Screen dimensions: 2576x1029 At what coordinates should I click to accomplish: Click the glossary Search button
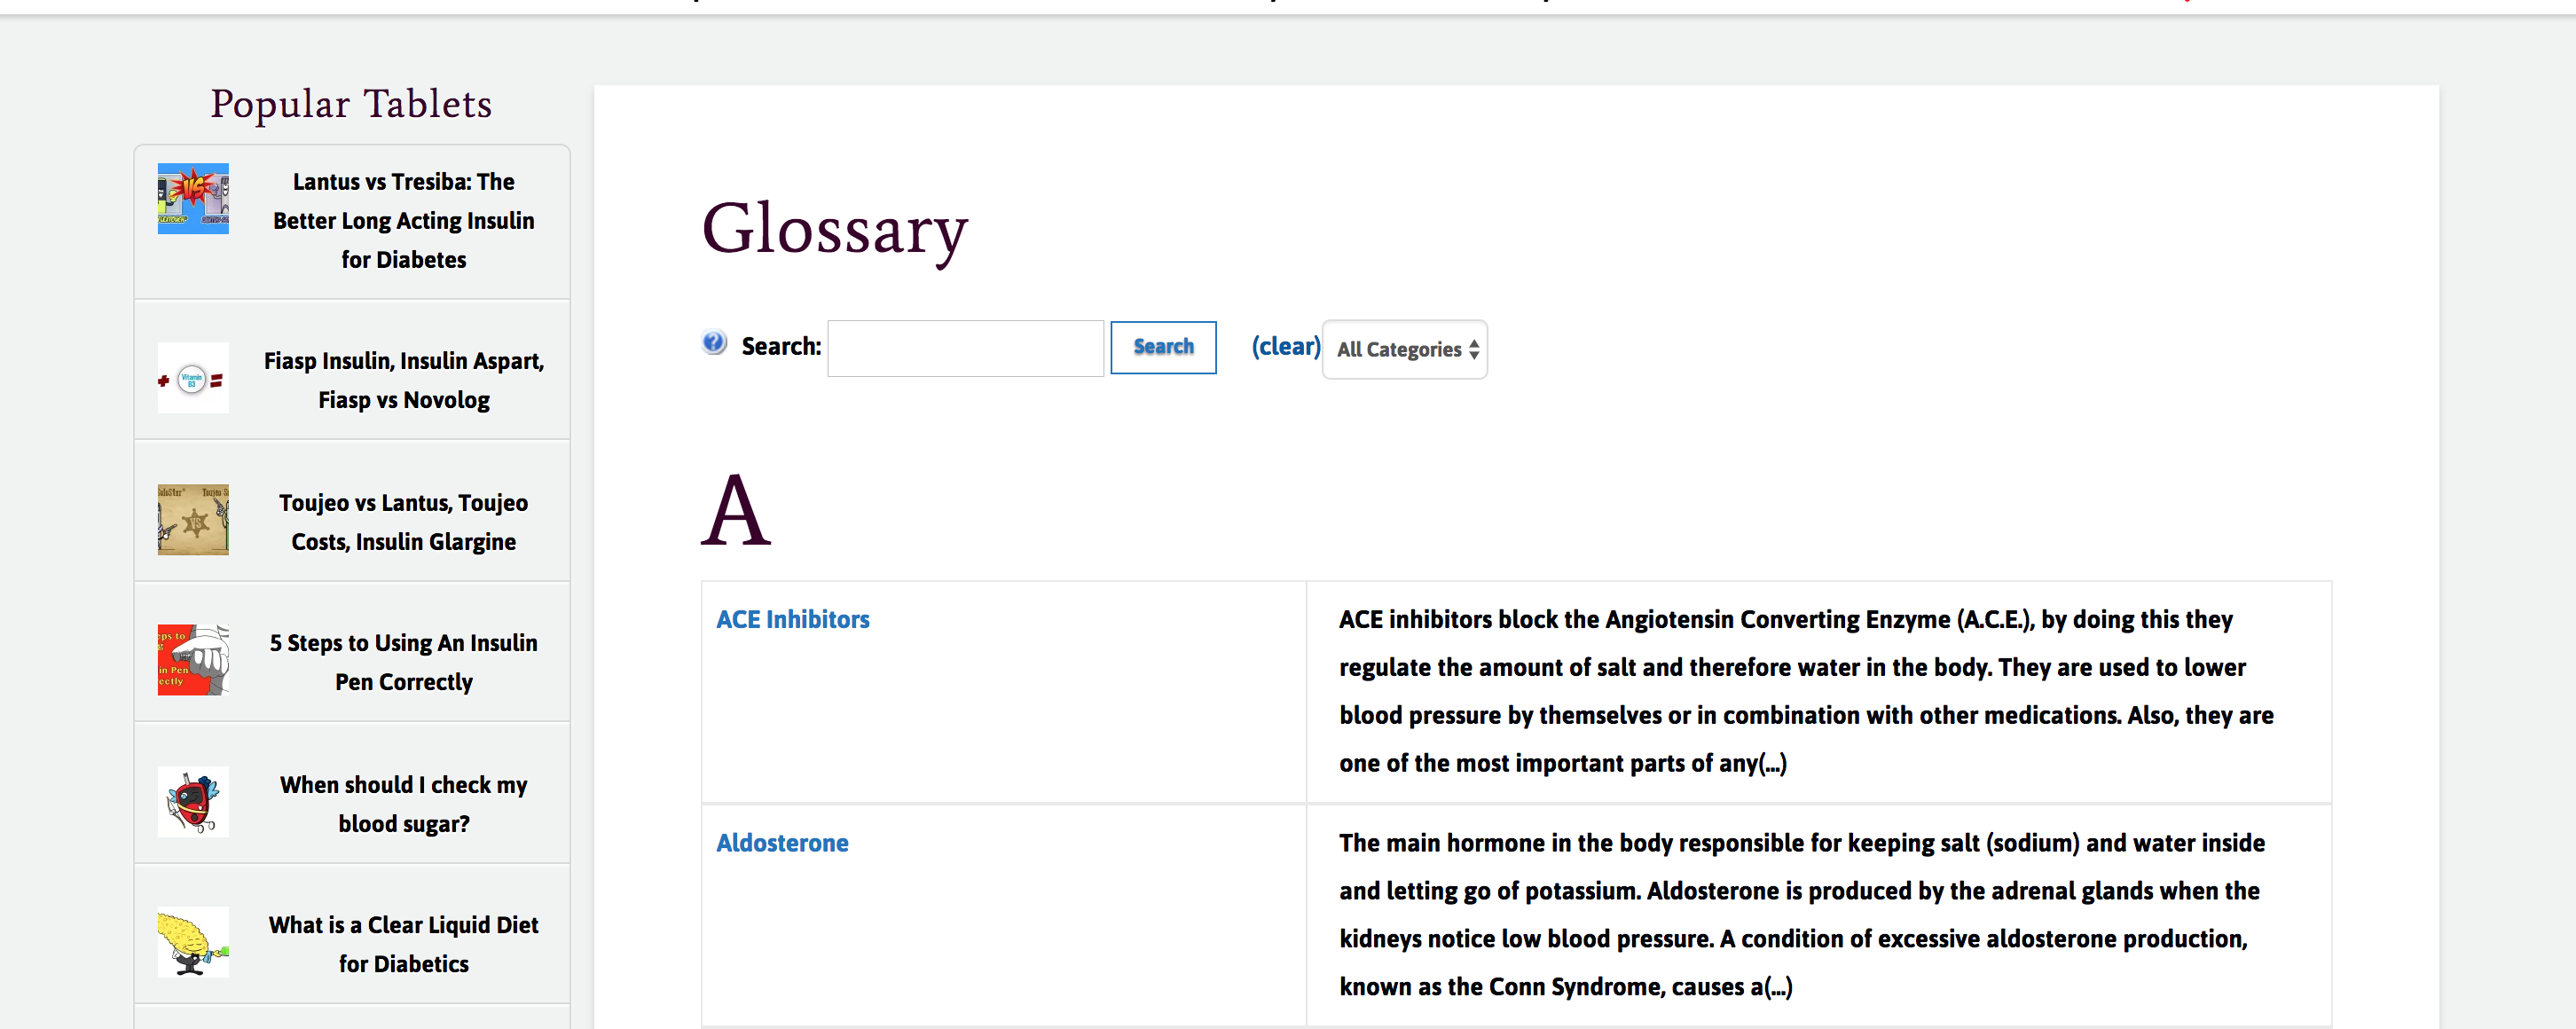point(1163,347)
